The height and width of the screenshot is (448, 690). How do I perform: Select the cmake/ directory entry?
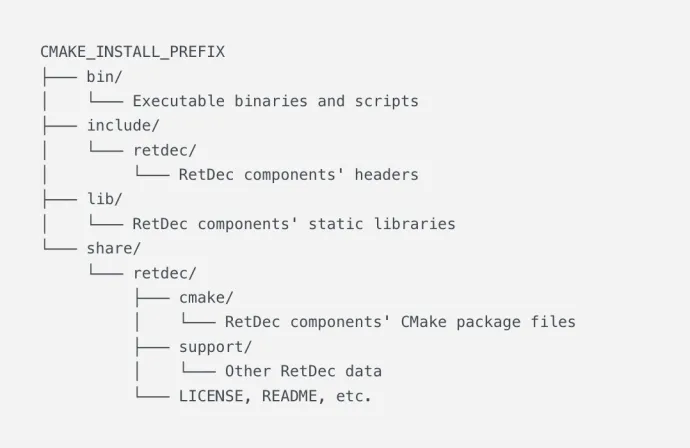coord(206,298)
